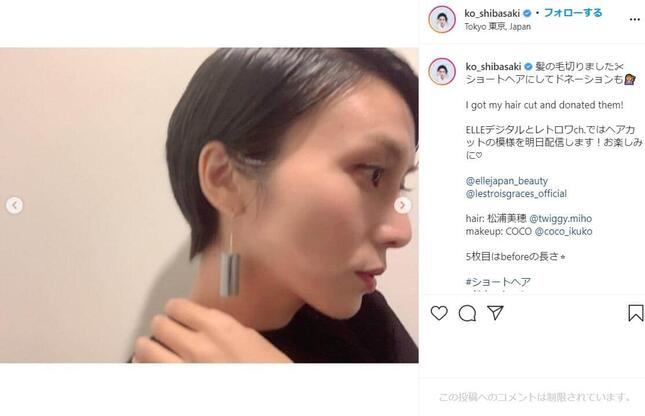Visit @ellejapan_beauty mention
645x416 pixels.
[x=507, y=181]
